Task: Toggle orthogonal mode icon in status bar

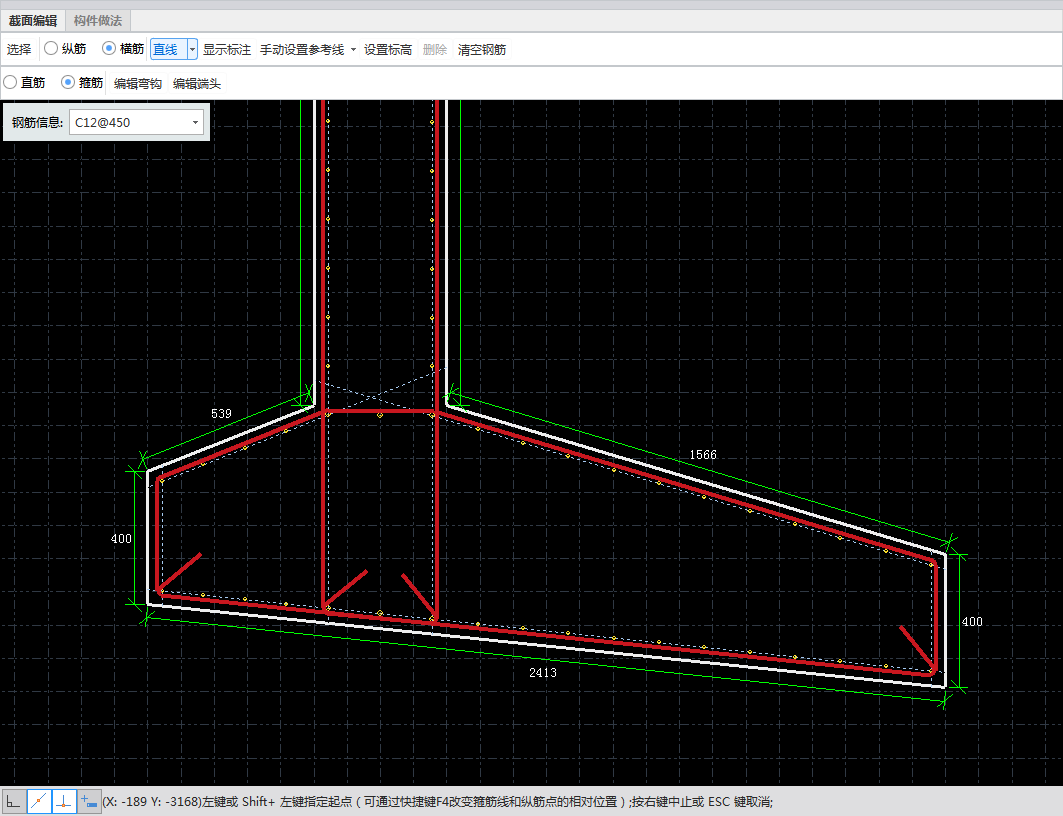Action: click(14, 802)
